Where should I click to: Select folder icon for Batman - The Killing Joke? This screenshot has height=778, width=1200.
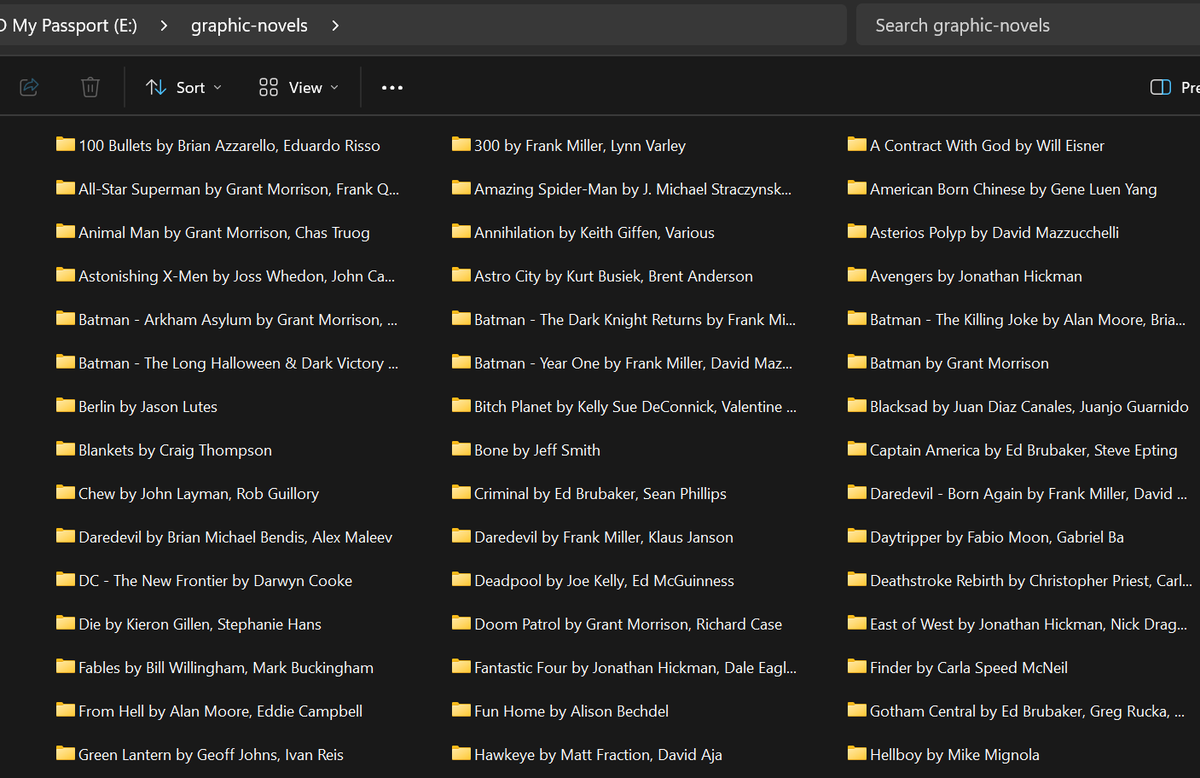click(857, 319)
